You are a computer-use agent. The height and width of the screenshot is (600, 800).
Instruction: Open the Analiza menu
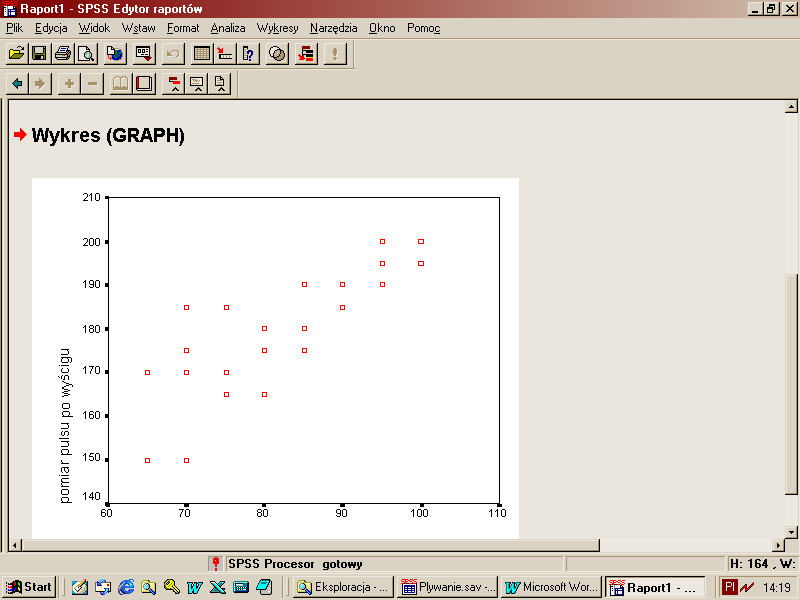(x=228, y=28)
